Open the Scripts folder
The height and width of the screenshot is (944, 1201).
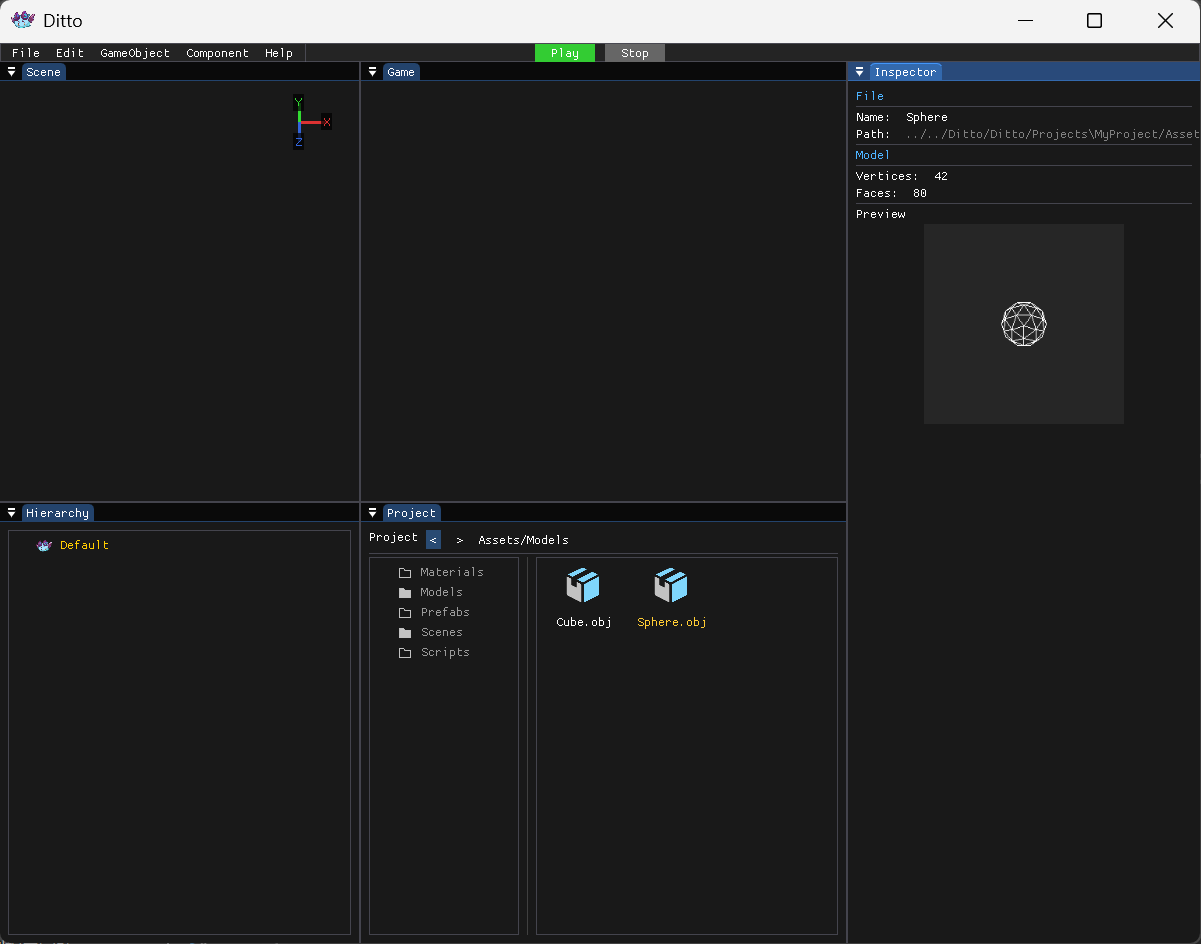coord(445,652)
